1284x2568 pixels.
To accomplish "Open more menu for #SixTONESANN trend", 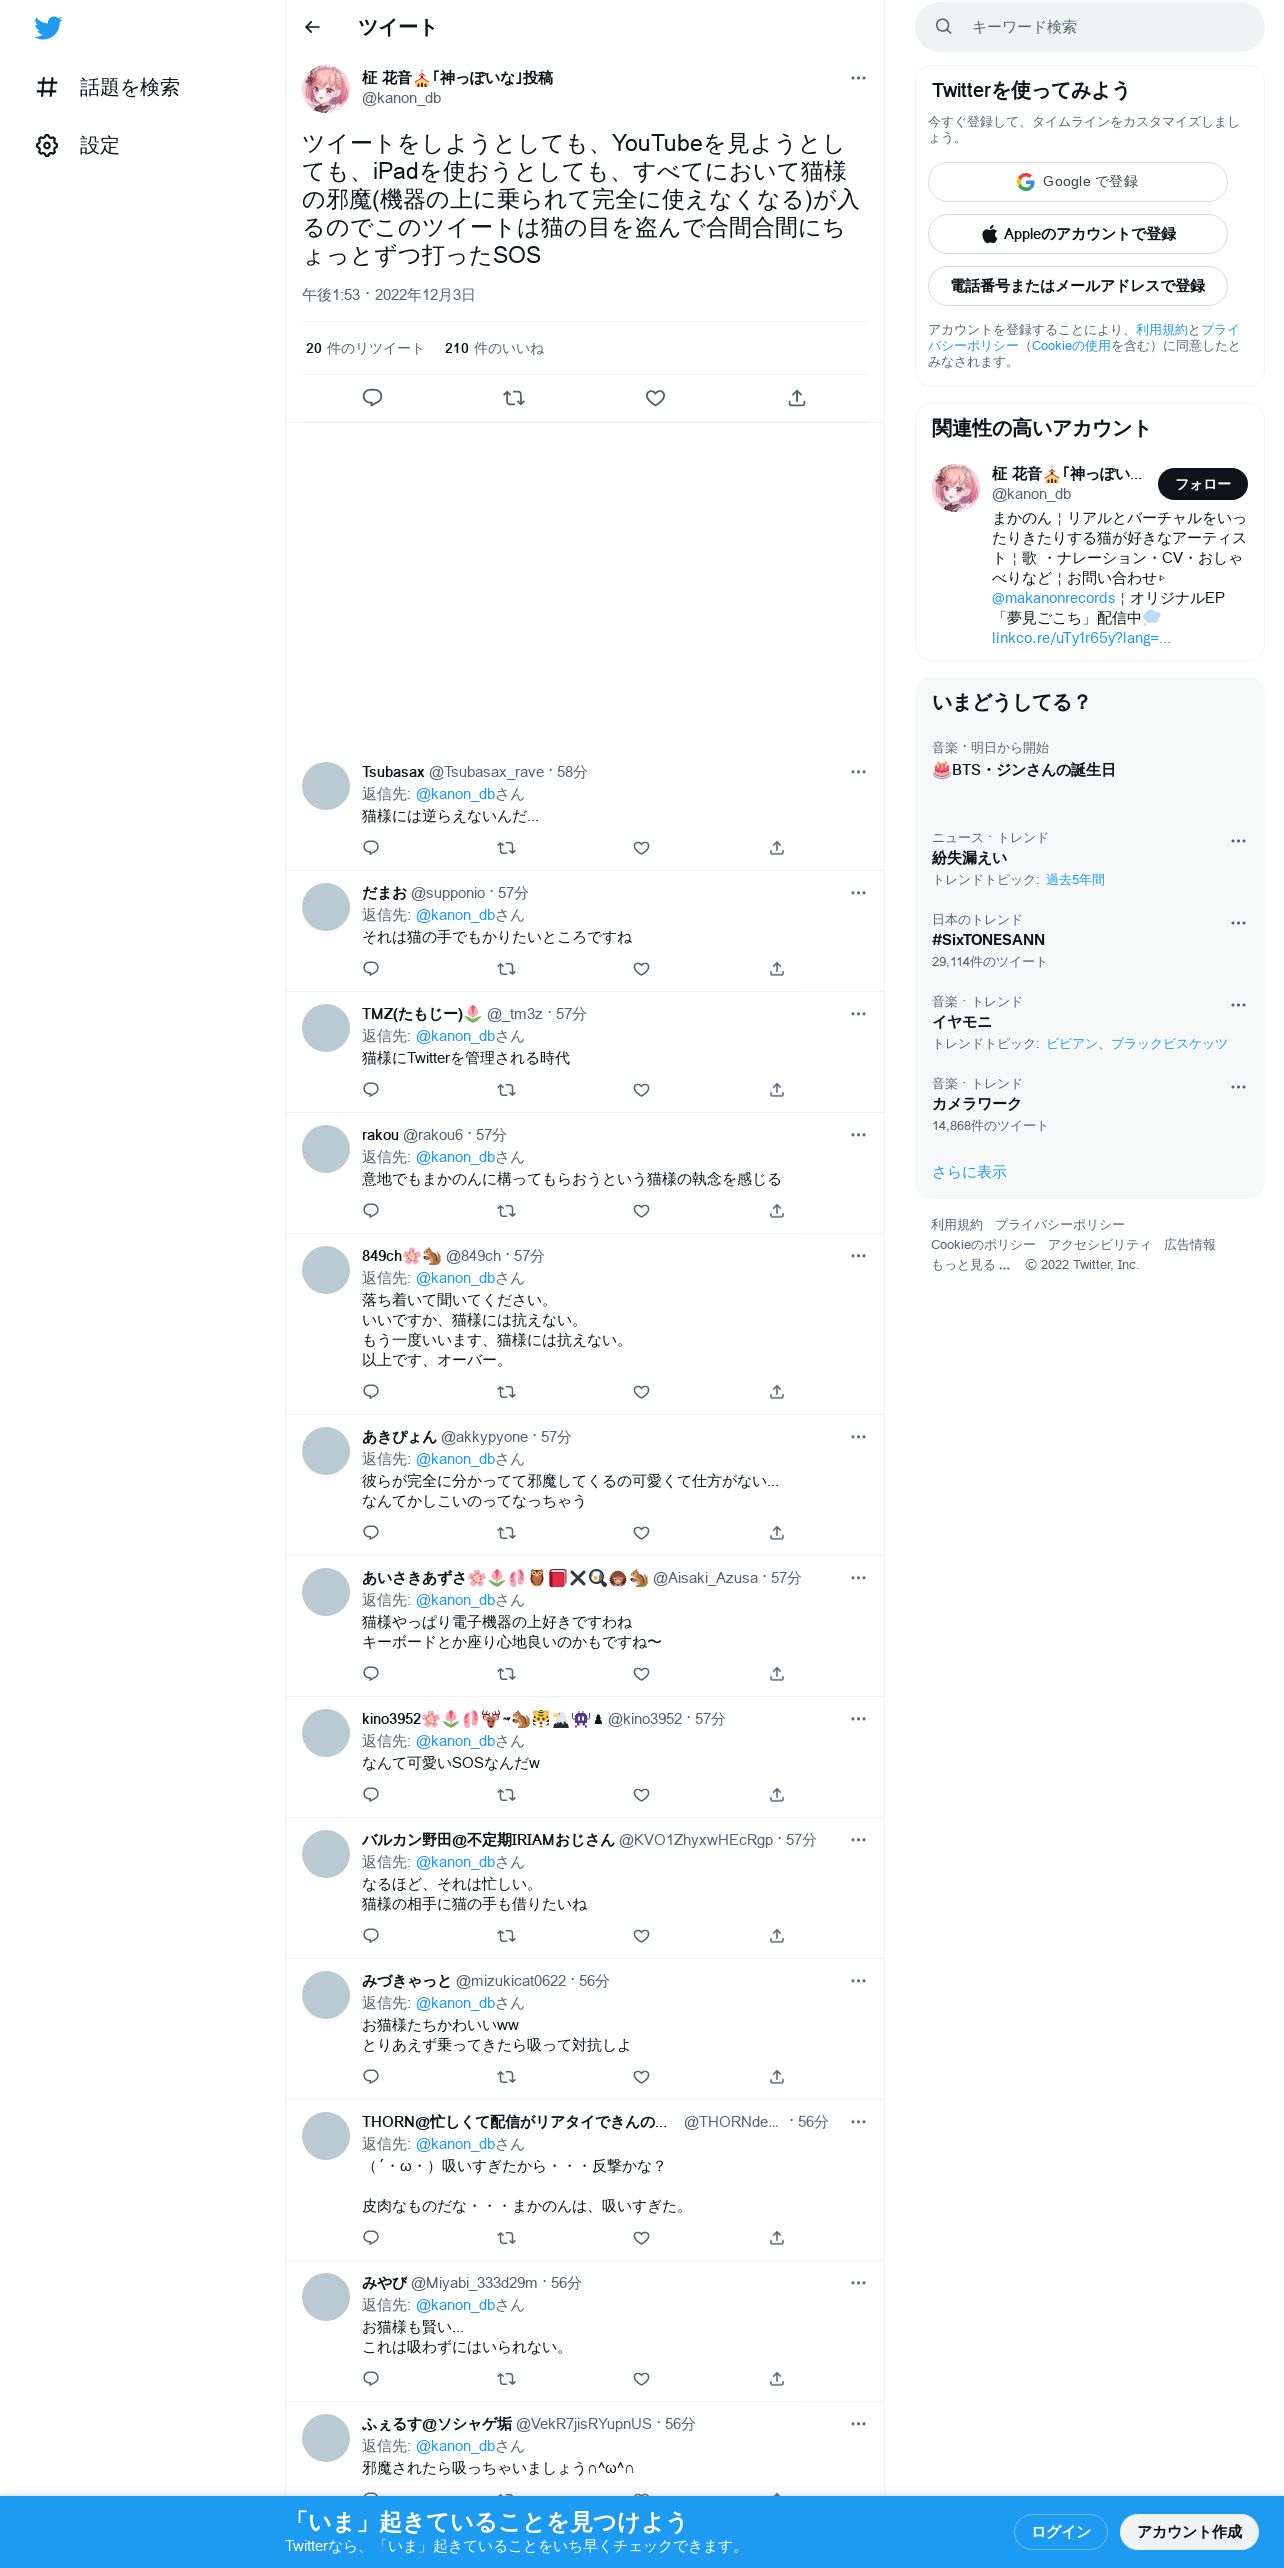I will point(1238,923).
